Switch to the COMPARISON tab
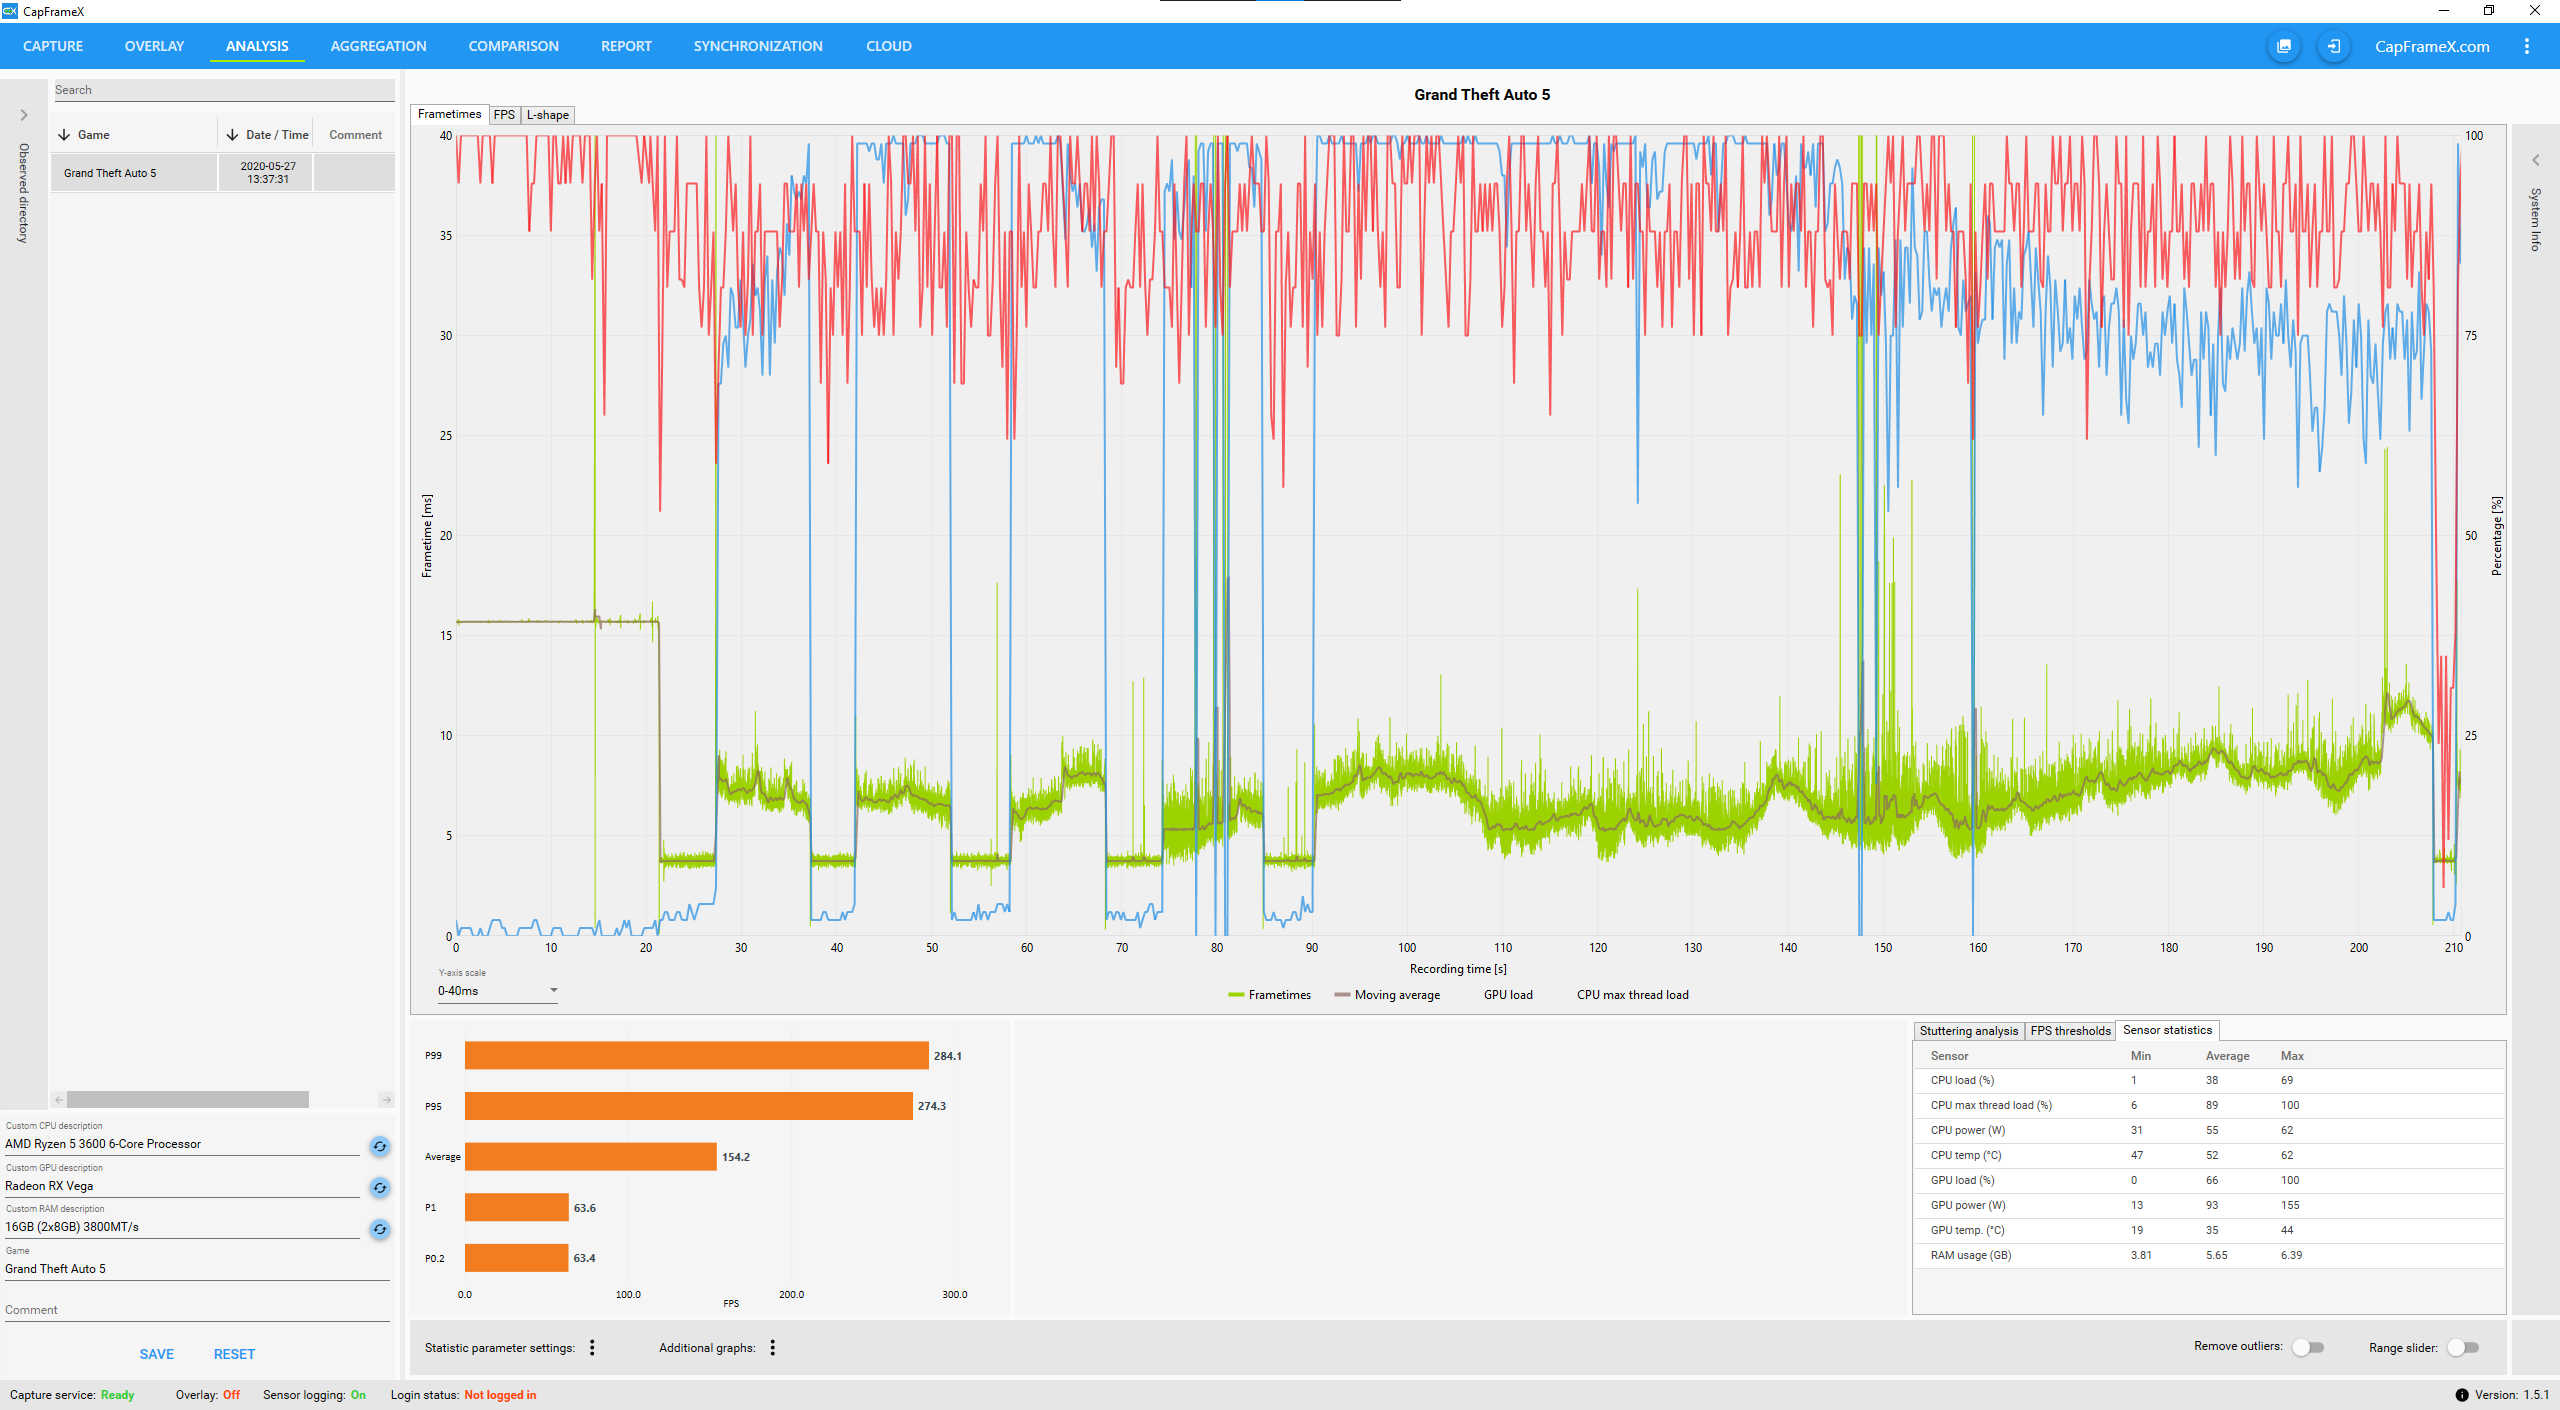 tap(513, 46)
